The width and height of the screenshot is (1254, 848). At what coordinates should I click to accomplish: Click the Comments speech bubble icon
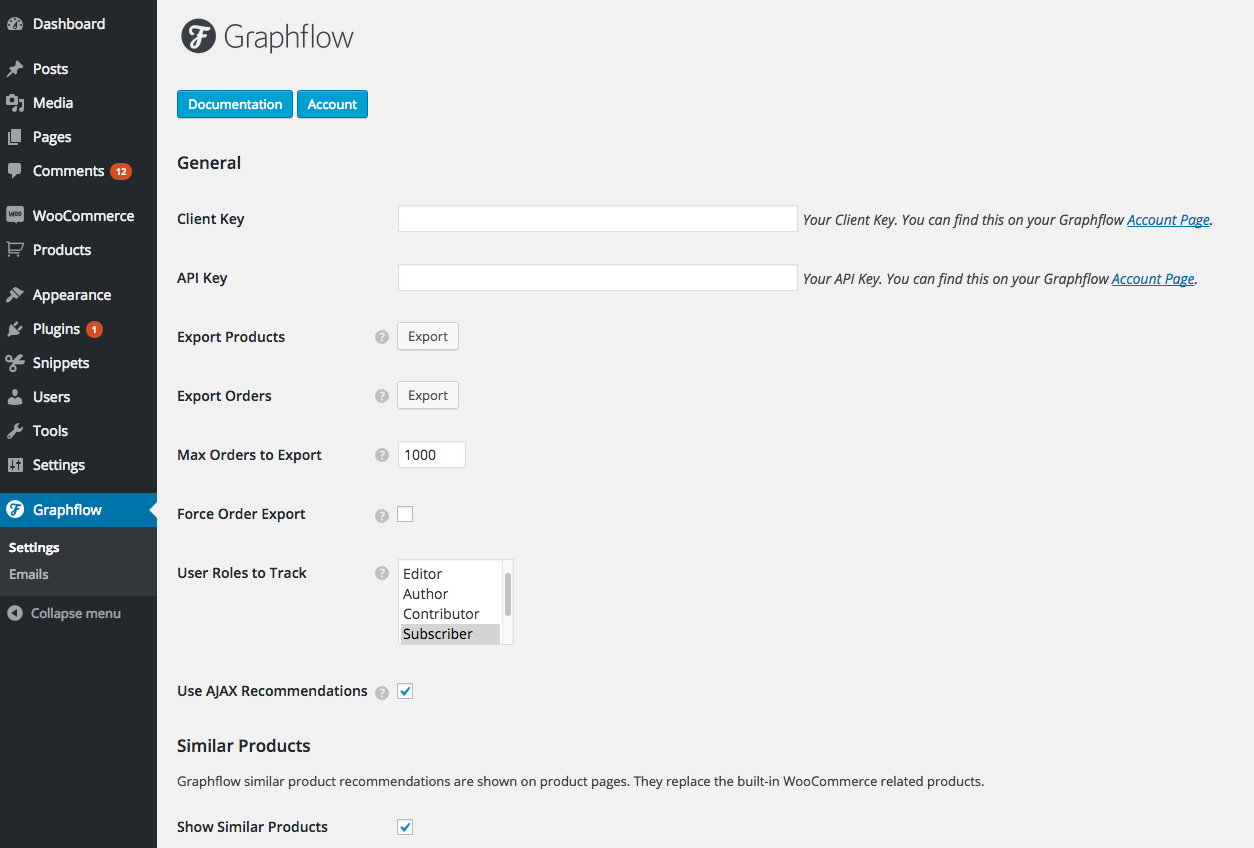(x=15, y=171)
